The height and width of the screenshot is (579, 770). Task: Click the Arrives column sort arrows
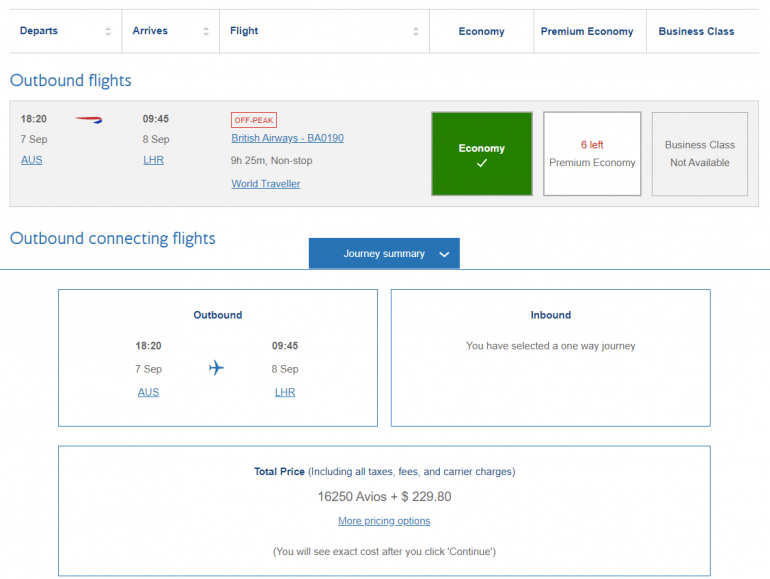(206, 32)
